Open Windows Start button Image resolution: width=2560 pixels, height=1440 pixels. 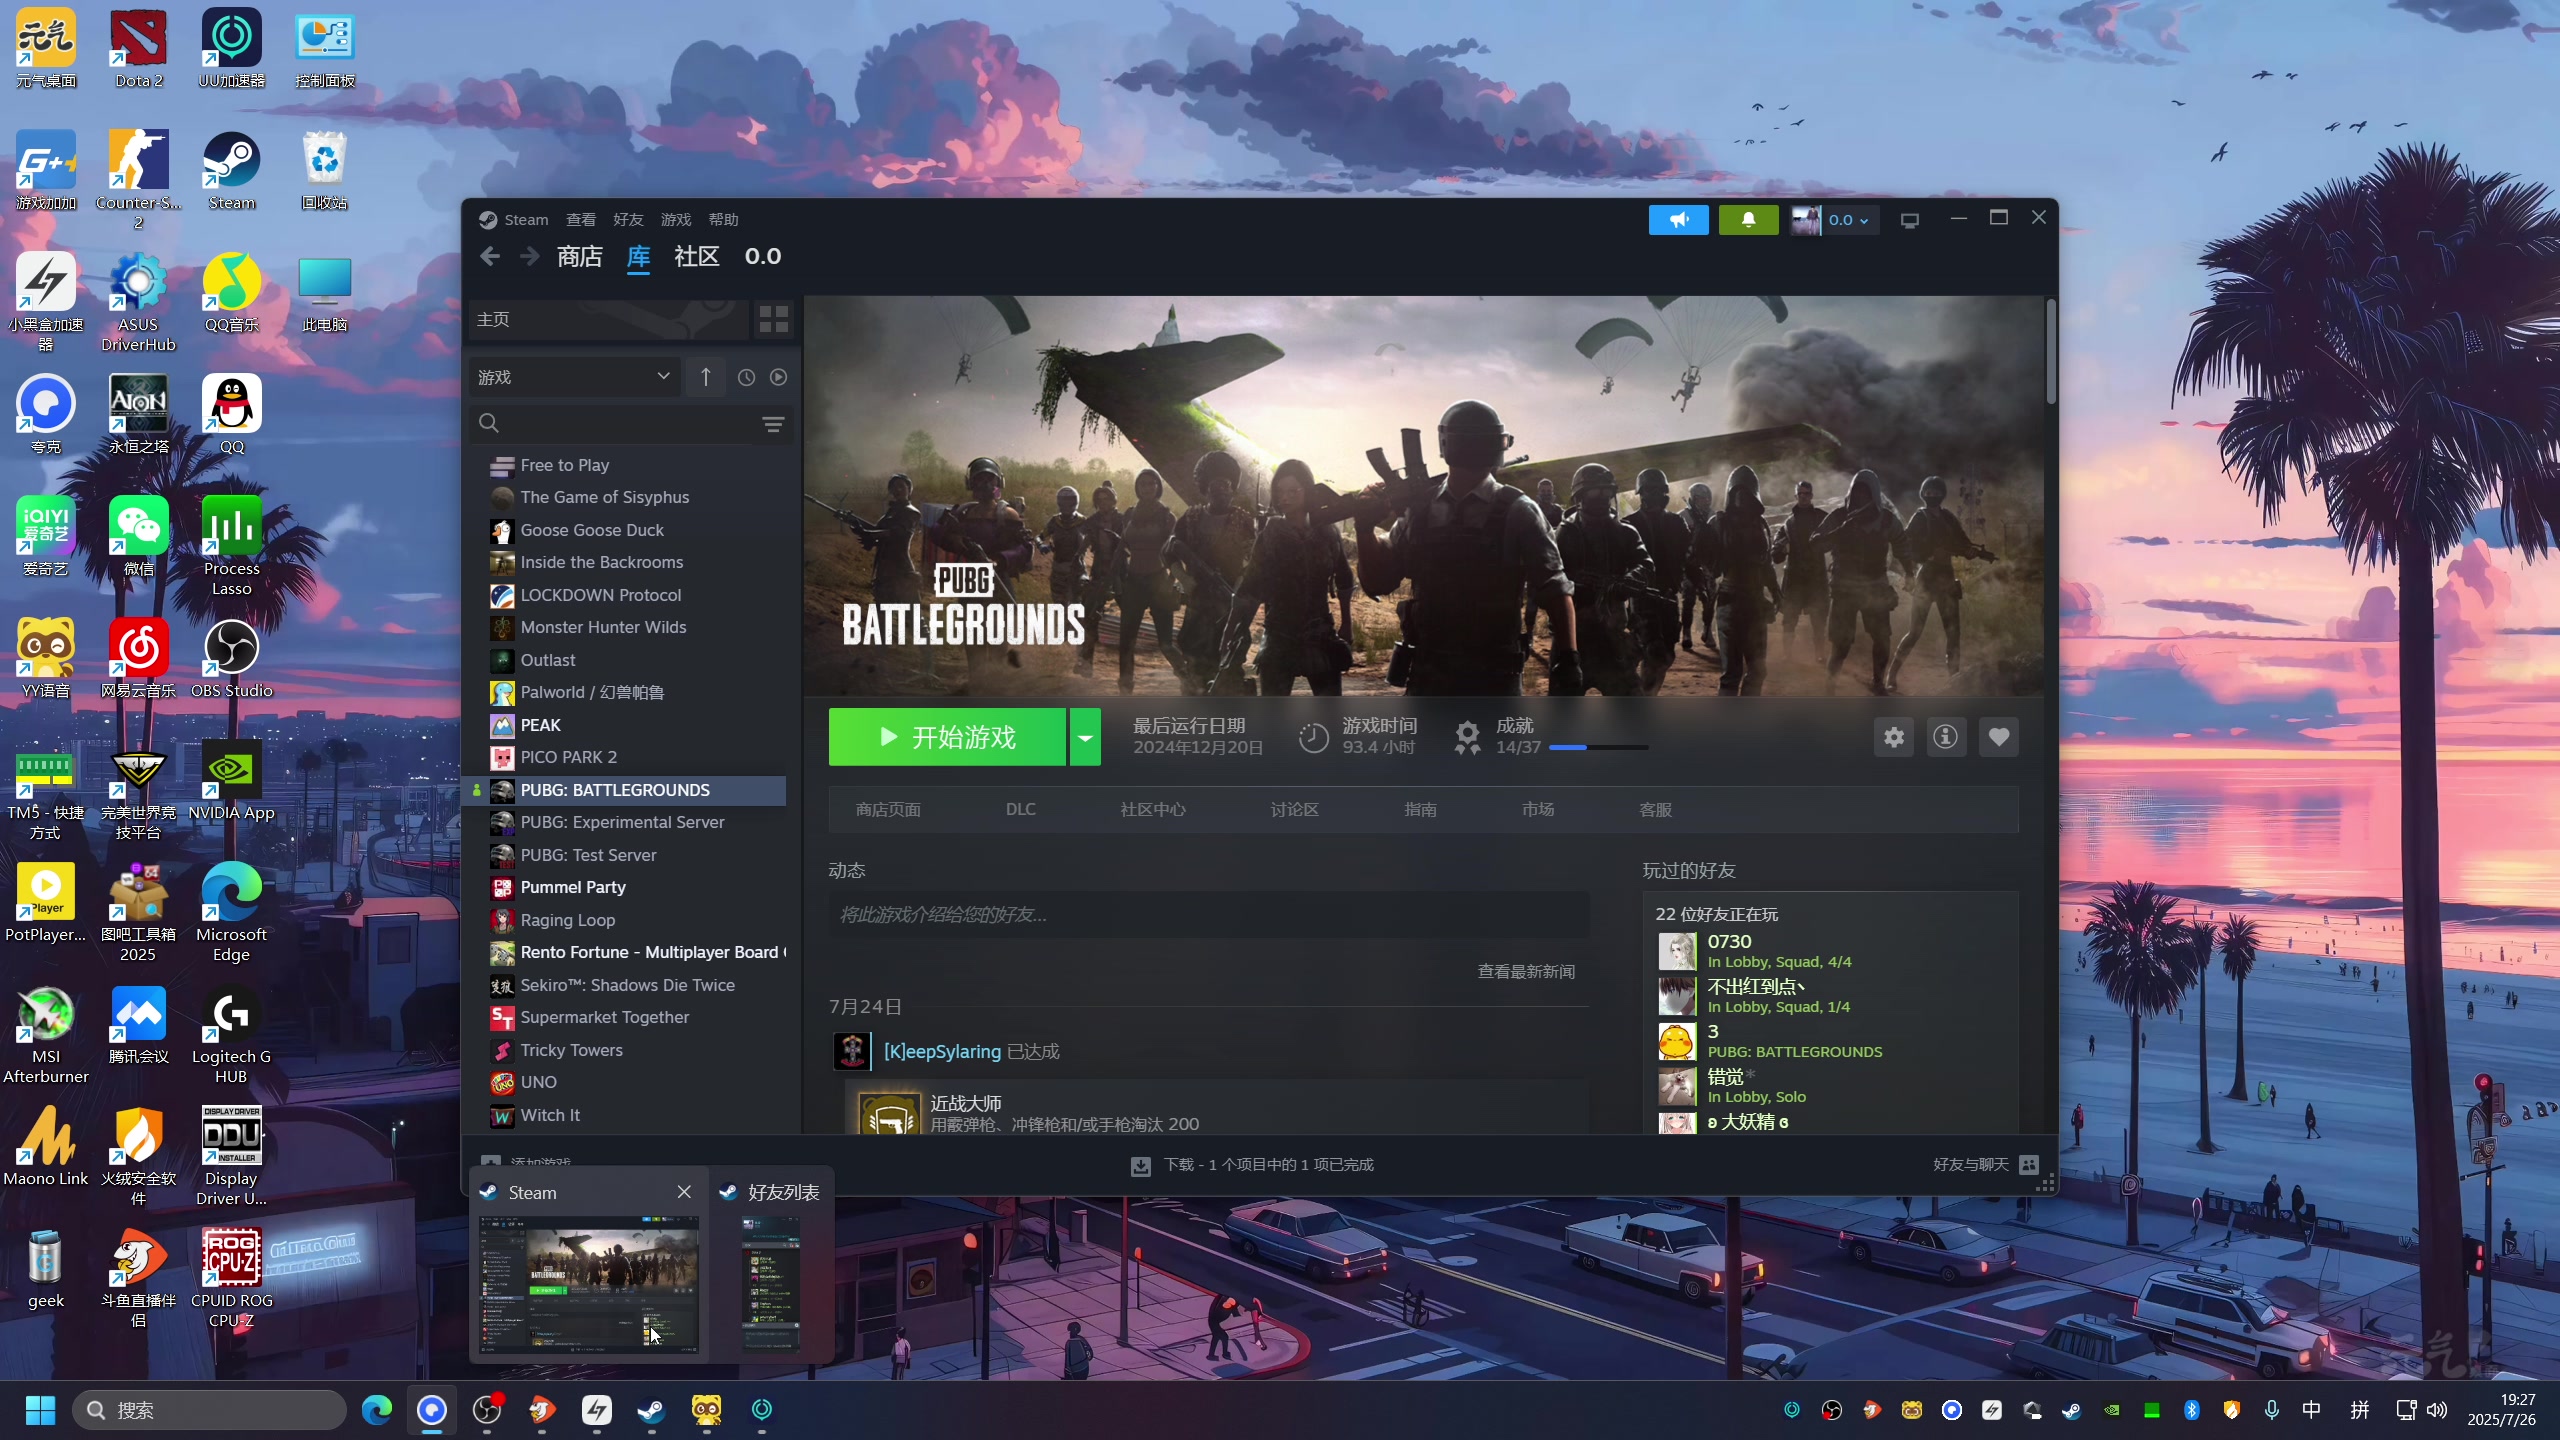point(40,1410)
